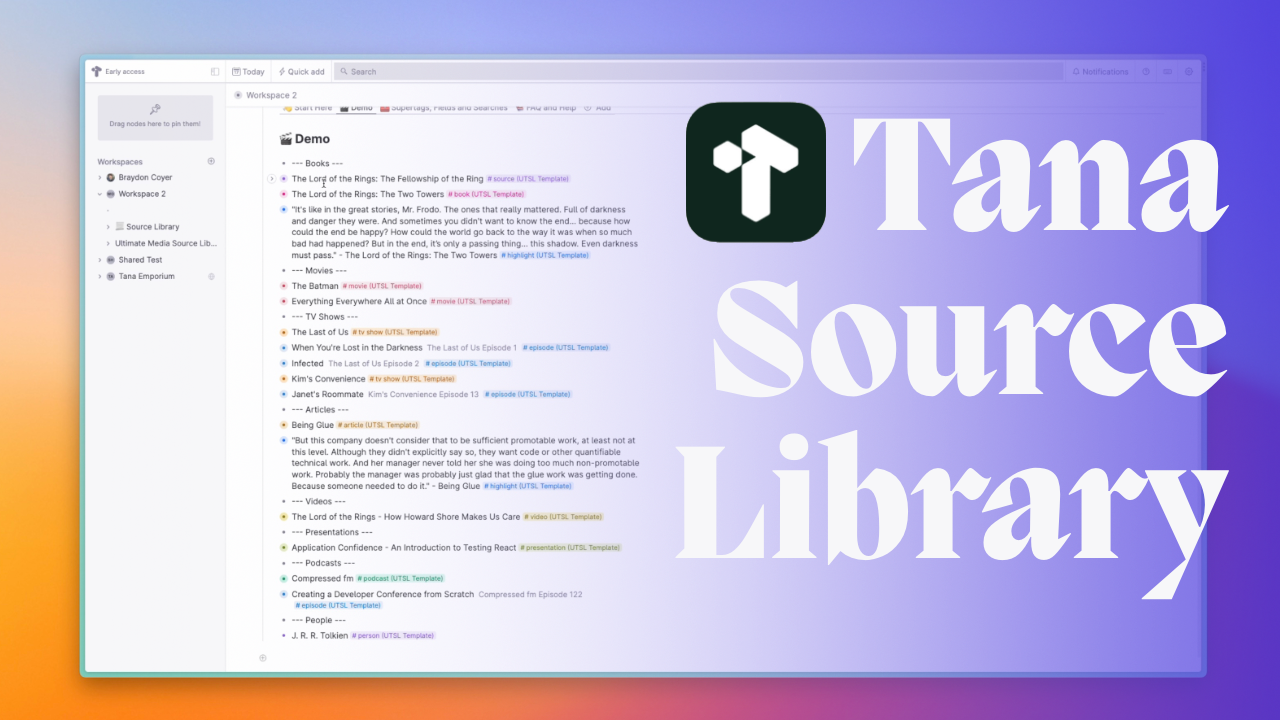Click the add node plus at bottom
This screenshot has width=1280, height=720.
click(263, 658)
